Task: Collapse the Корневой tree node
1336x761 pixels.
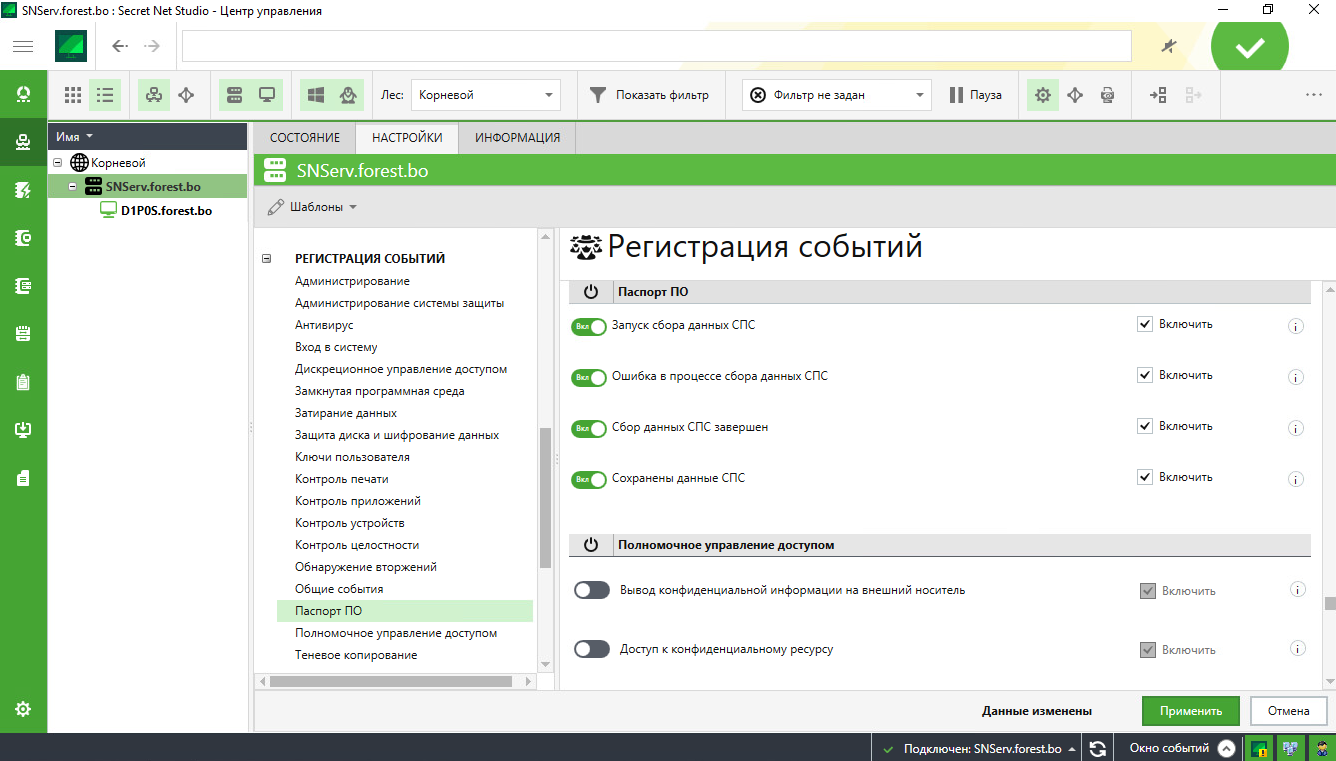Action: [x=58, y=162]
